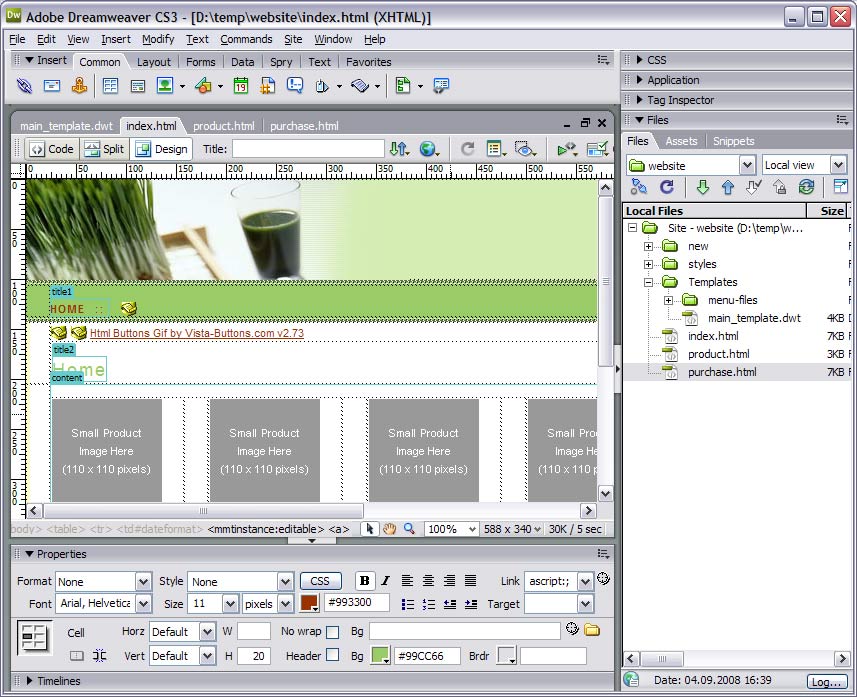Insert a Div Tag icon
The width and height of the screenshot is (857, 697).
click(x=138, y=86)
